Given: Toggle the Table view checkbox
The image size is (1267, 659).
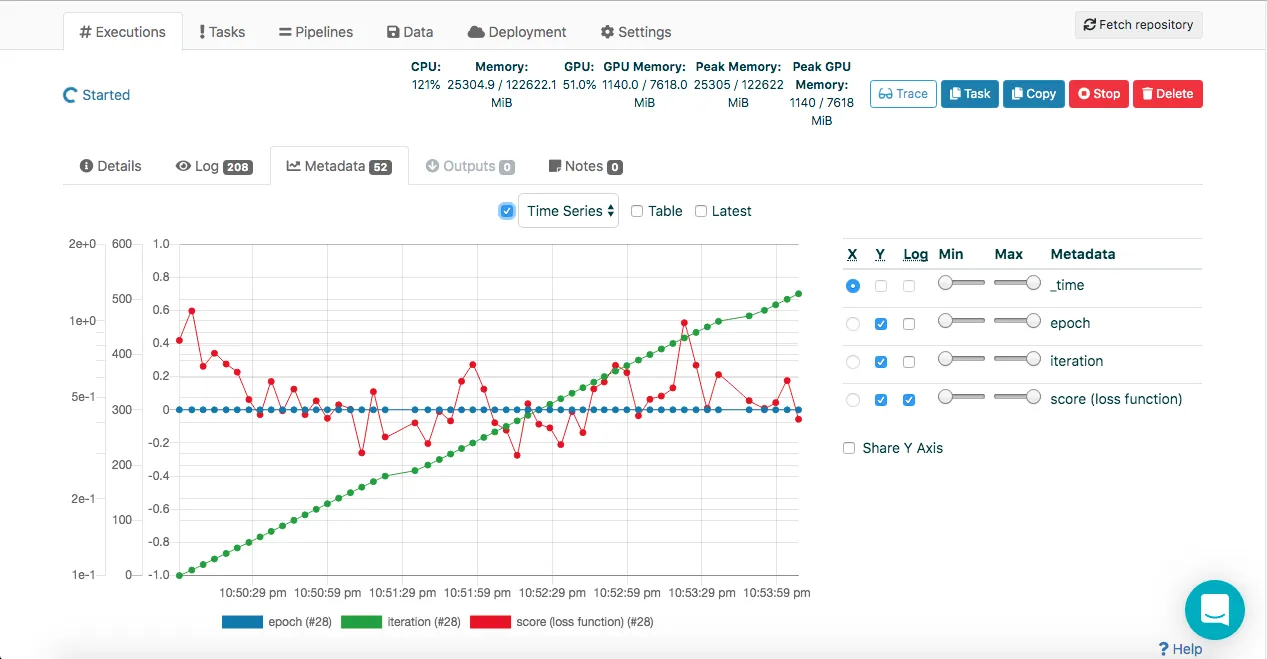Looking at the screenshot, I should 637,211.
